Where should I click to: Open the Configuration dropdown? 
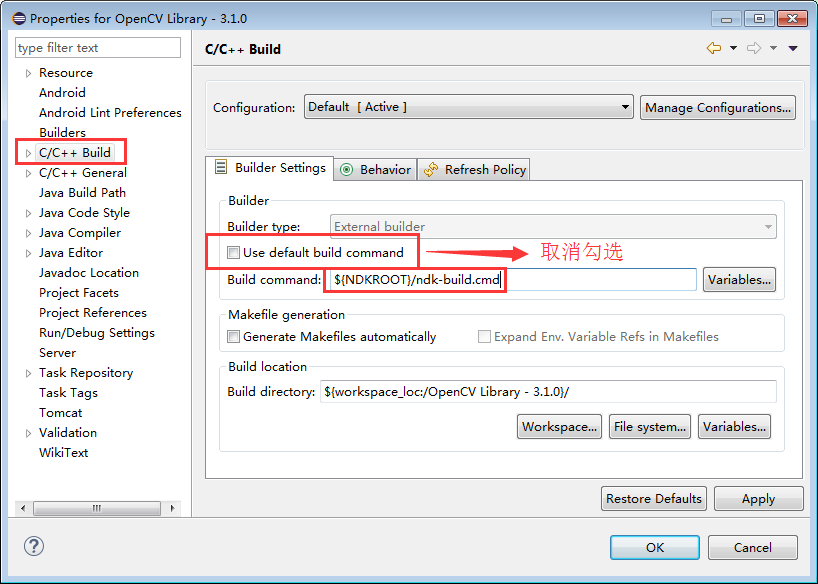(468, 107)
